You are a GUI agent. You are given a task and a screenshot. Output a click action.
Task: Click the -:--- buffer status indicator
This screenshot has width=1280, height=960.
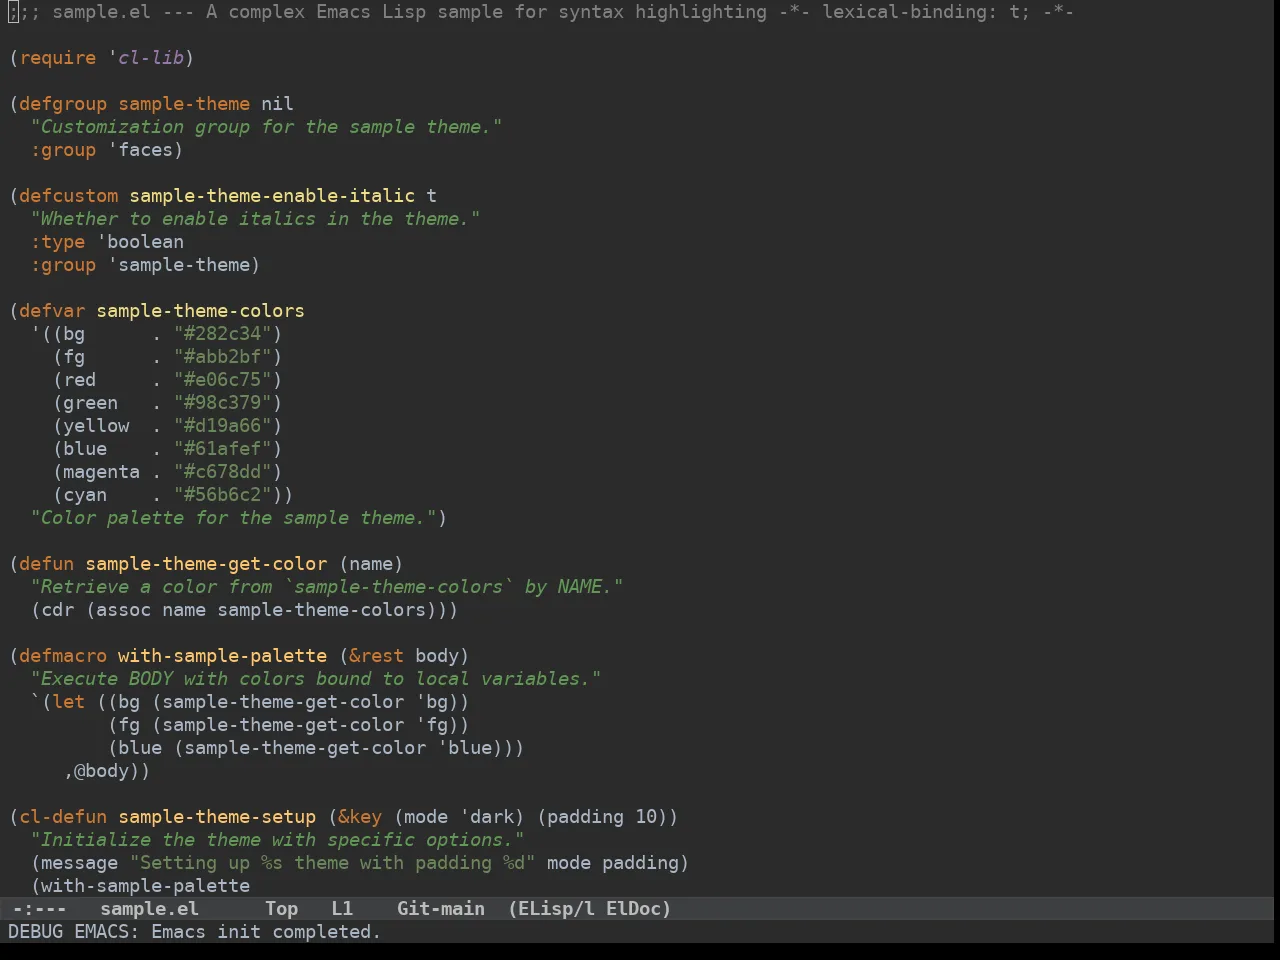tap(39, 909)
